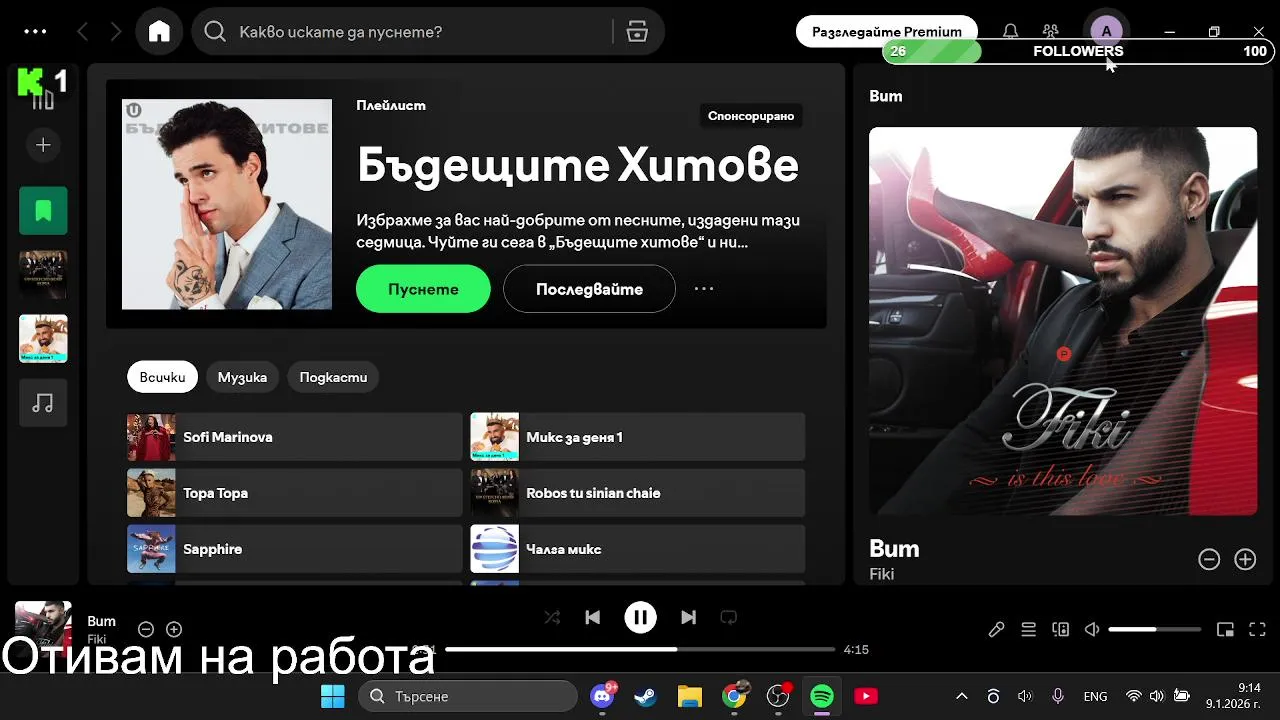This screenshot has height=720, width=1280.
Task: Open more options for "Бъдещите Хитове"
Action: point(704,289)
